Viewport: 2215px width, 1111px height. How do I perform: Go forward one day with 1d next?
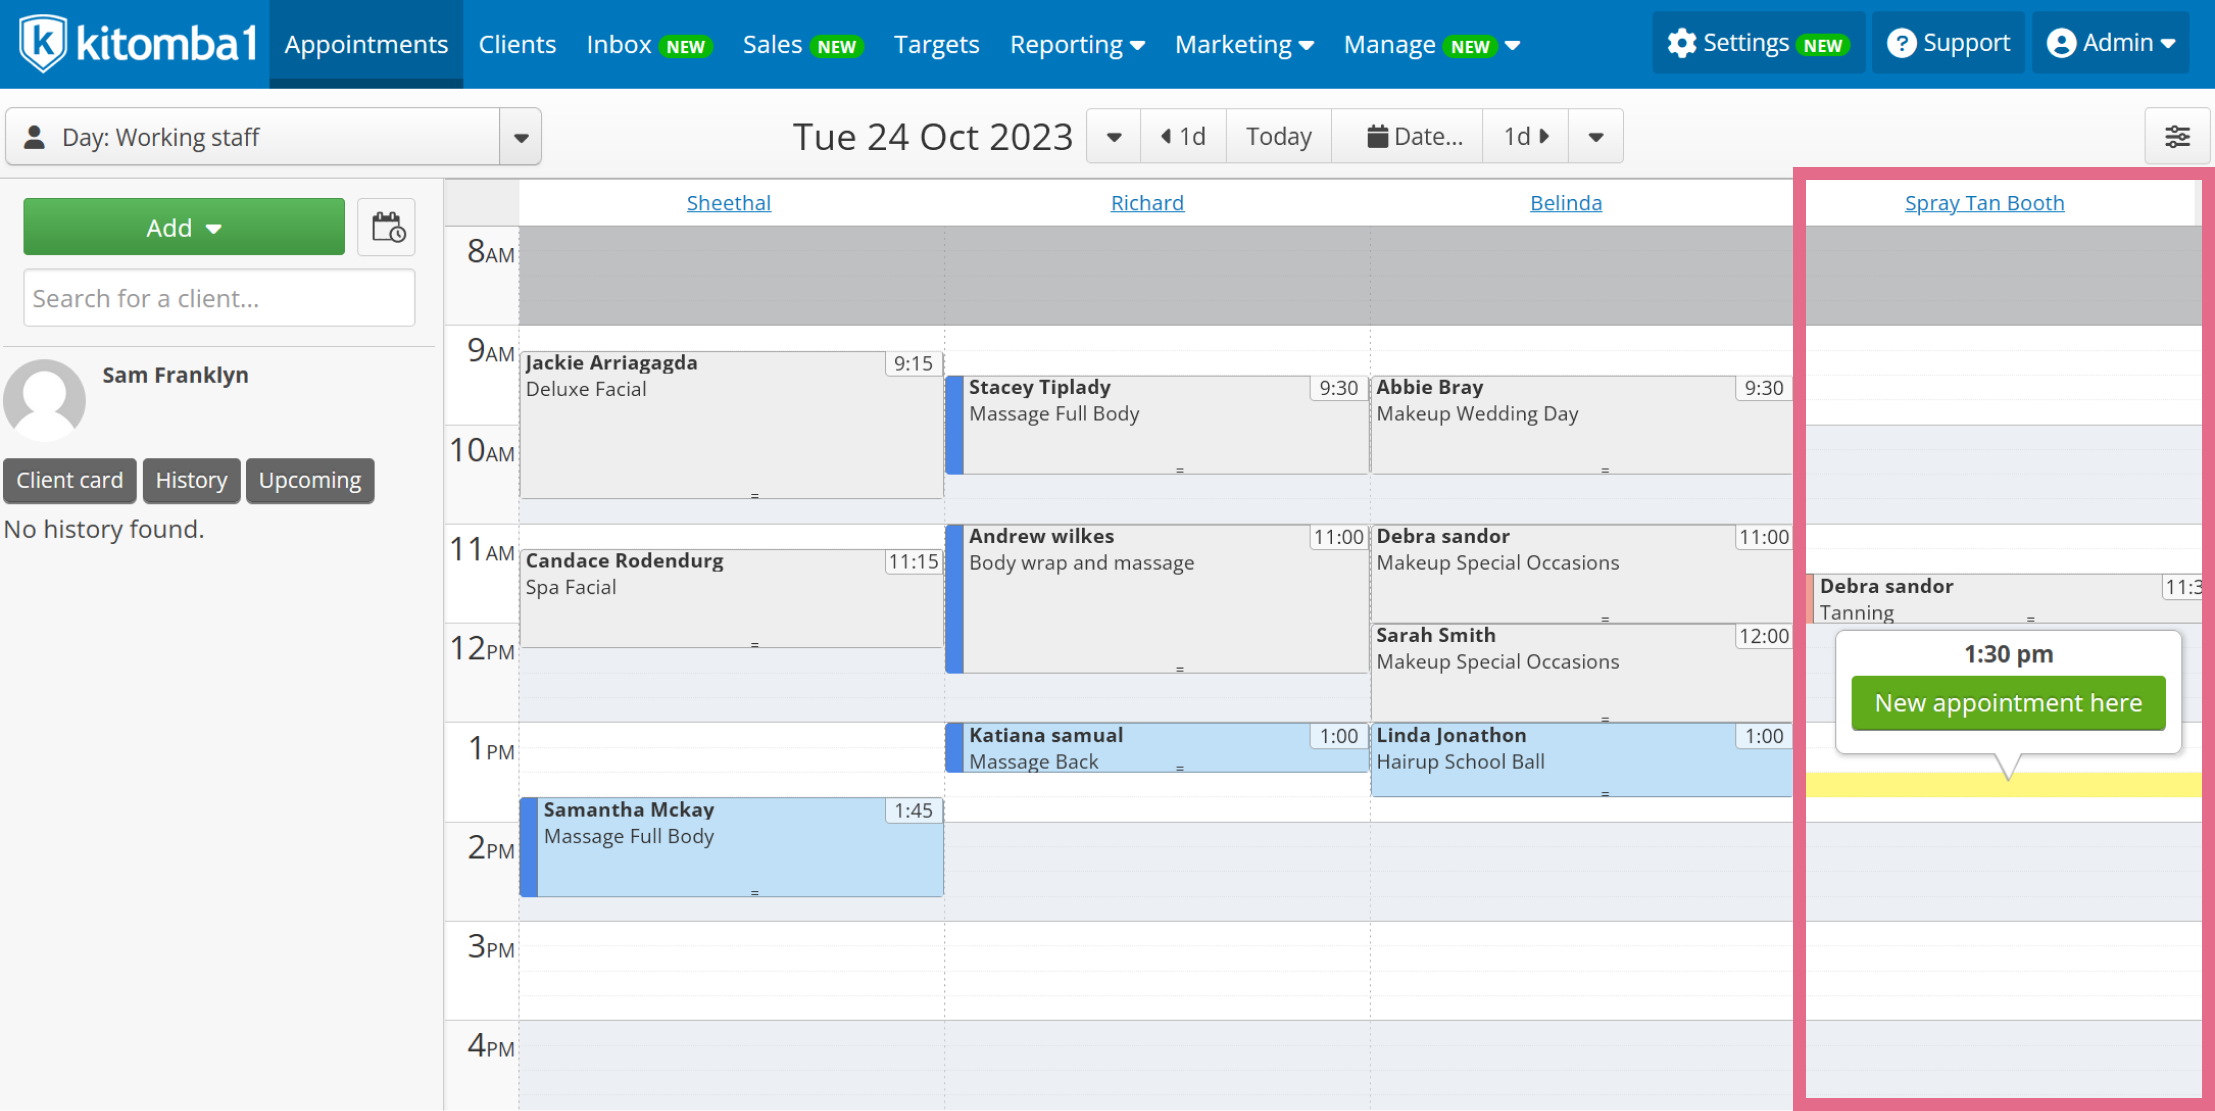pyautogui.click(x=1526, y=137)
